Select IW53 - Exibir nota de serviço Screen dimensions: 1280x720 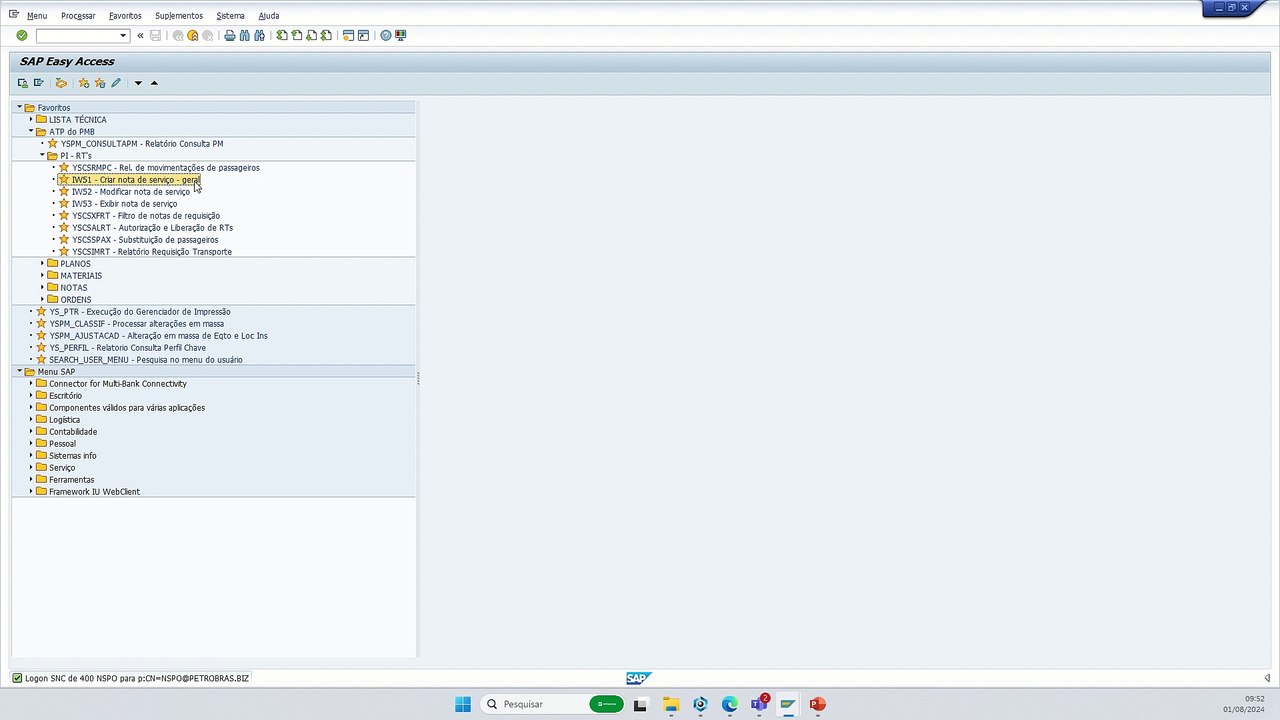tap(125, 204)
